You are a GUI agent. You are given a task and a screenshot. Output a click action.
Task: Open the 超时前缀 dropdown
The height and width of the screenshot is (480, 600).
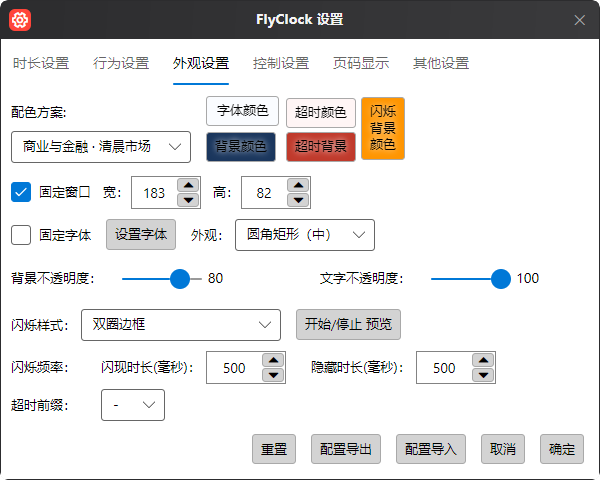coord(133,405)
